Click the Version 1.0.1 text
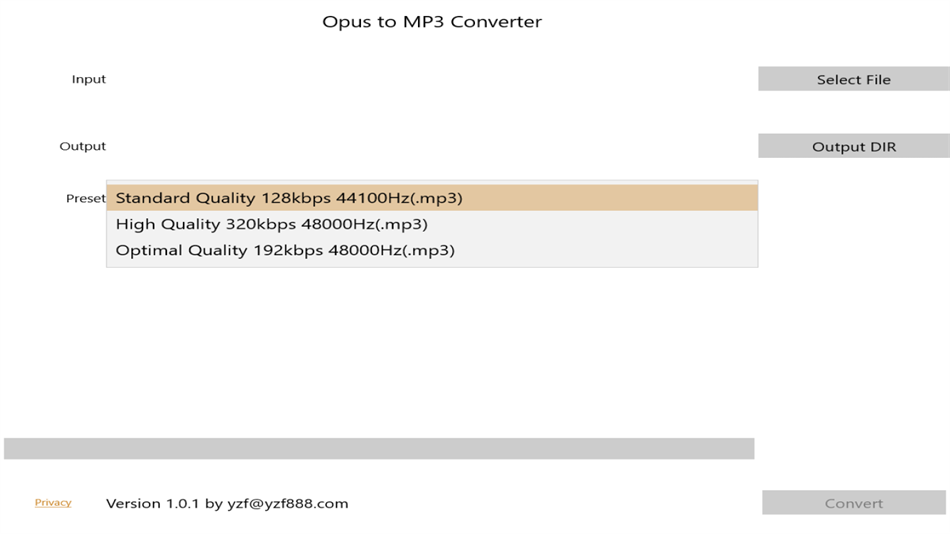This screenshot has width=950, height=534. (153, 503)
